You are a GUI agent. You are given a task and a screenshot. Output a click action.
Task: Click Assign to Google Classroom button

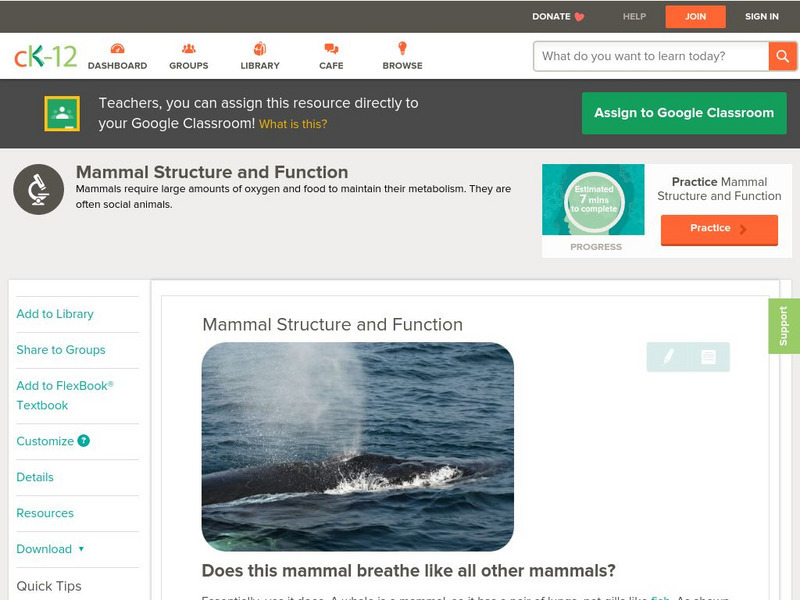pos(684,113)
